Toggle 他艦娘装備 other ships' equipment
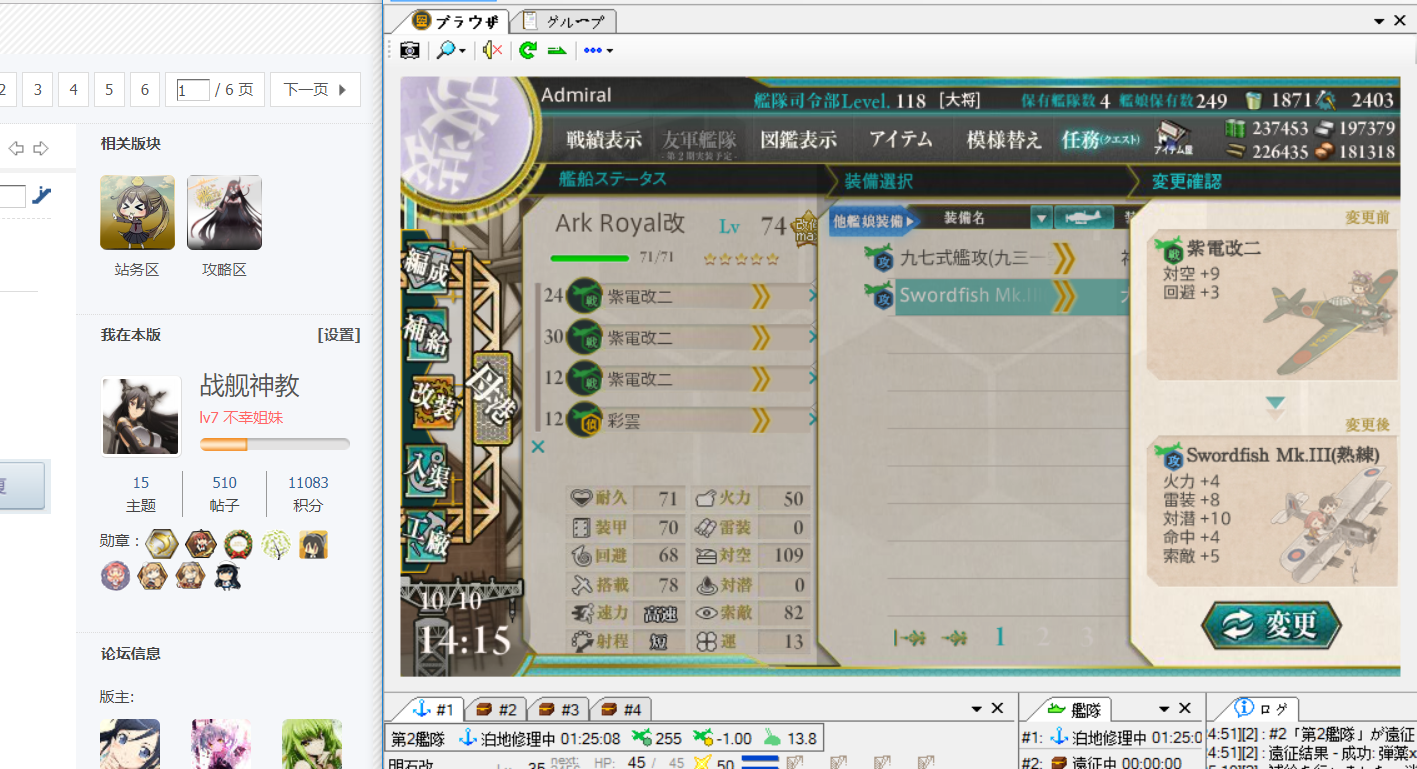The width and height of the screenshot is (1417, 769). click(873, 220)
